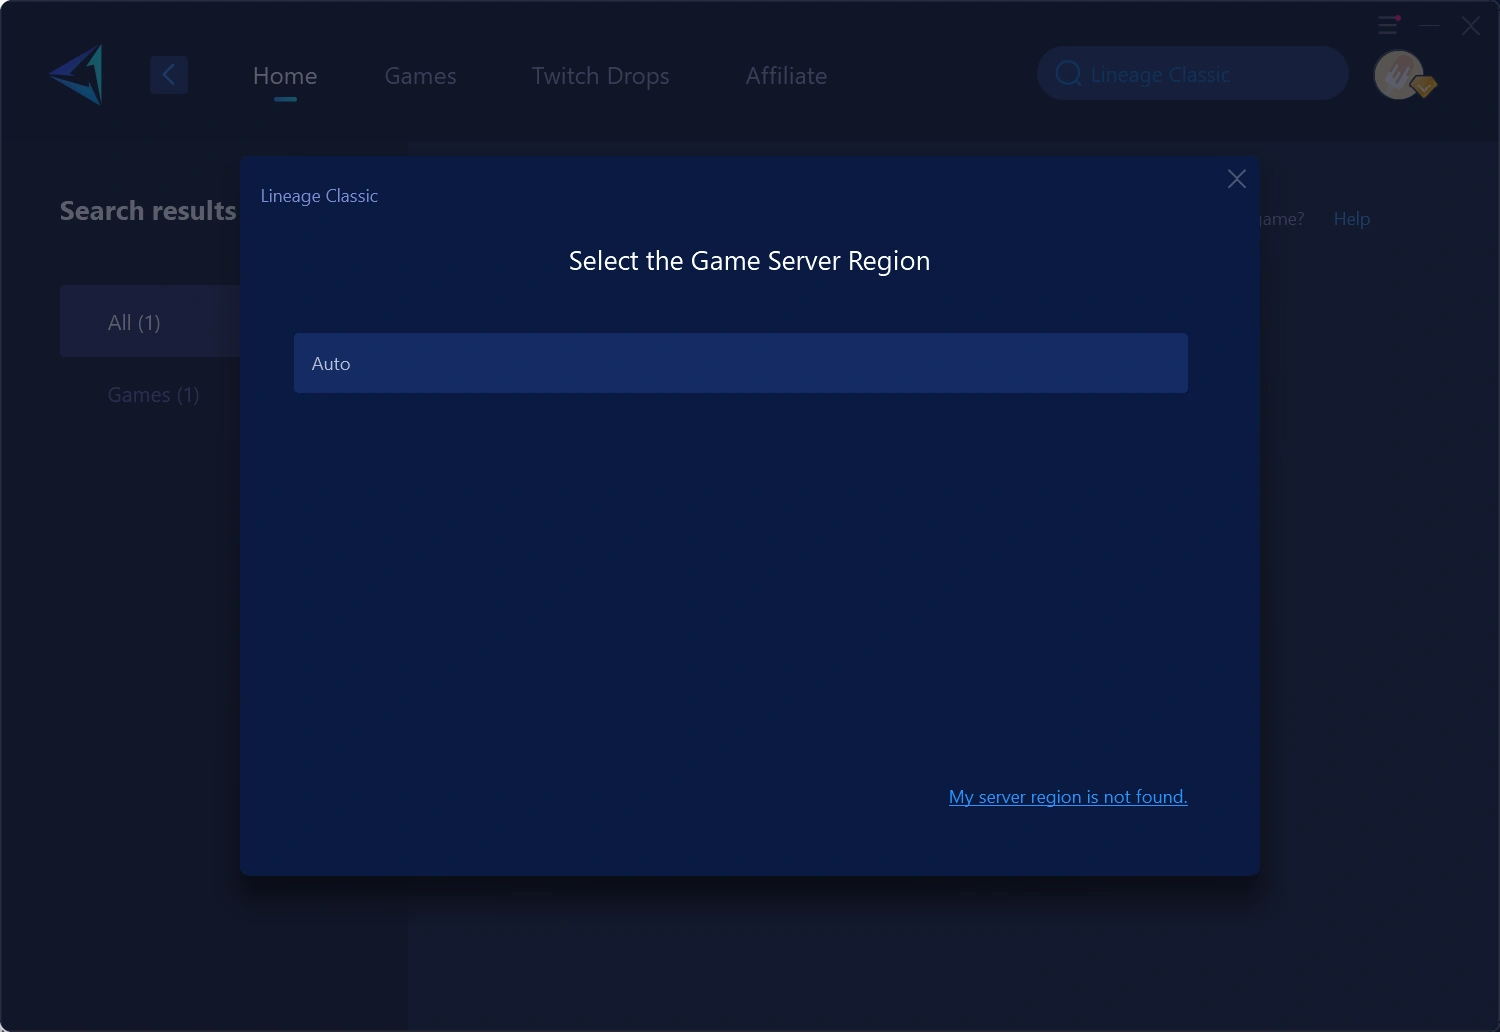The height and width of the screenshot is (1032, 1500).
Task: Open the hamburger menu with notification dot
Action: (x=1388, y=25)
